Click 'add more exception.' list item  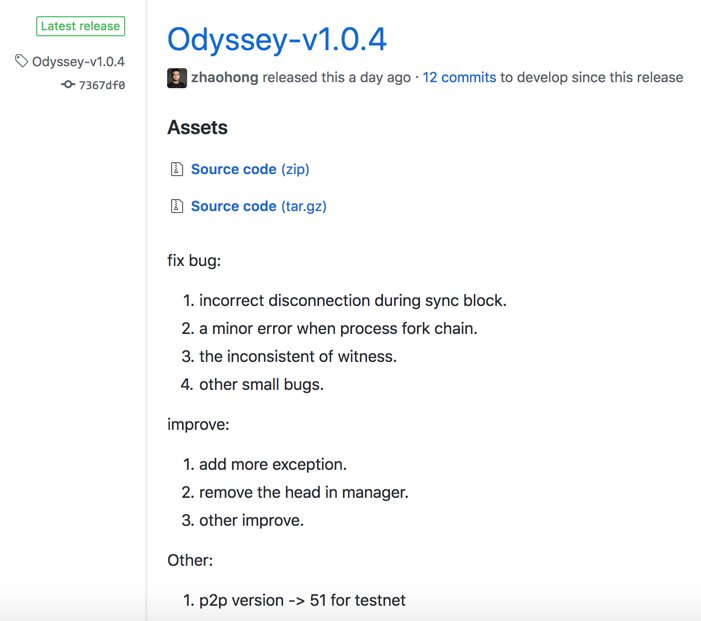pos(273,465)
